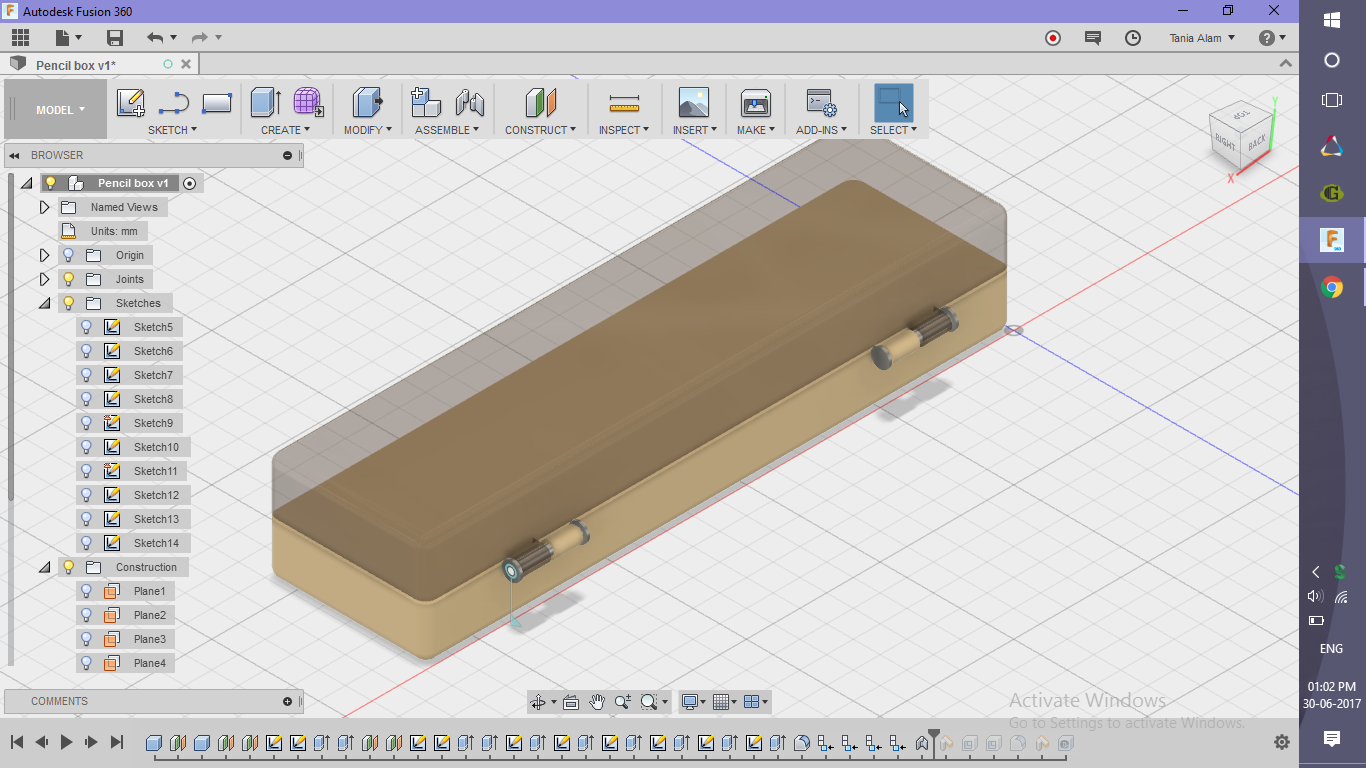The height and width of the screenshot is (768, 1366).
Task: Toggle the Joints folder light bulb
Action: 69,279
